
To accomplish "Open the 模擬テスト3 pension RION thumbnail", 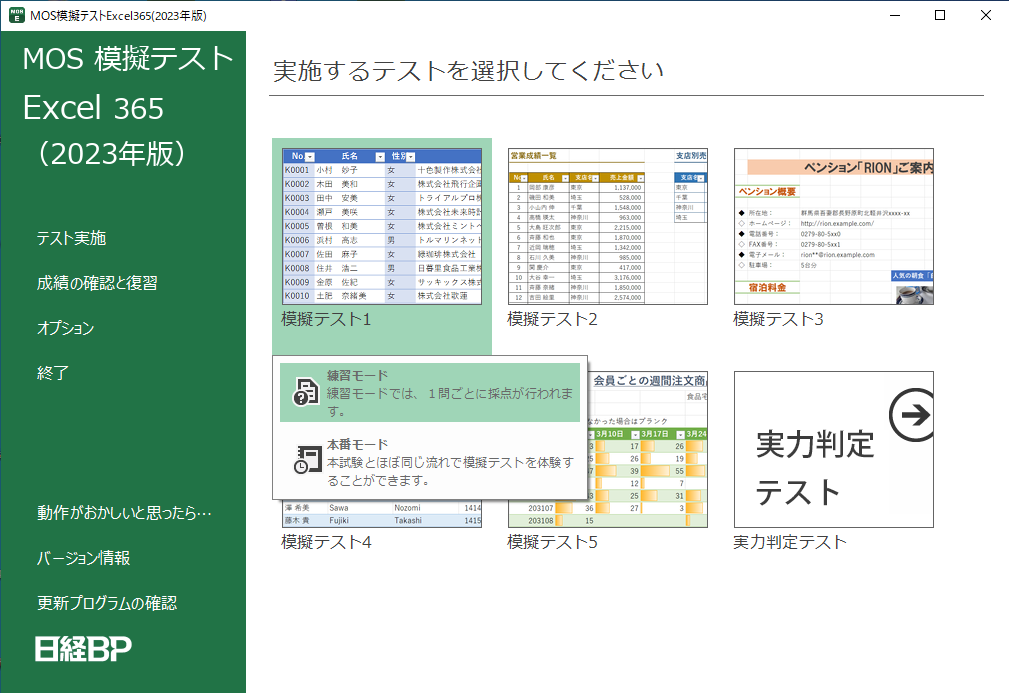I will pos(834,226).
